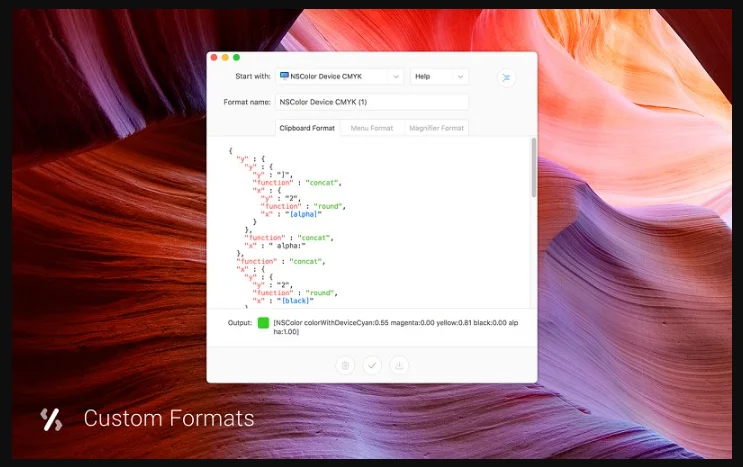Click the "[black]" token in the code
This screenshot has height=467, width=743.
pos(295,301)
